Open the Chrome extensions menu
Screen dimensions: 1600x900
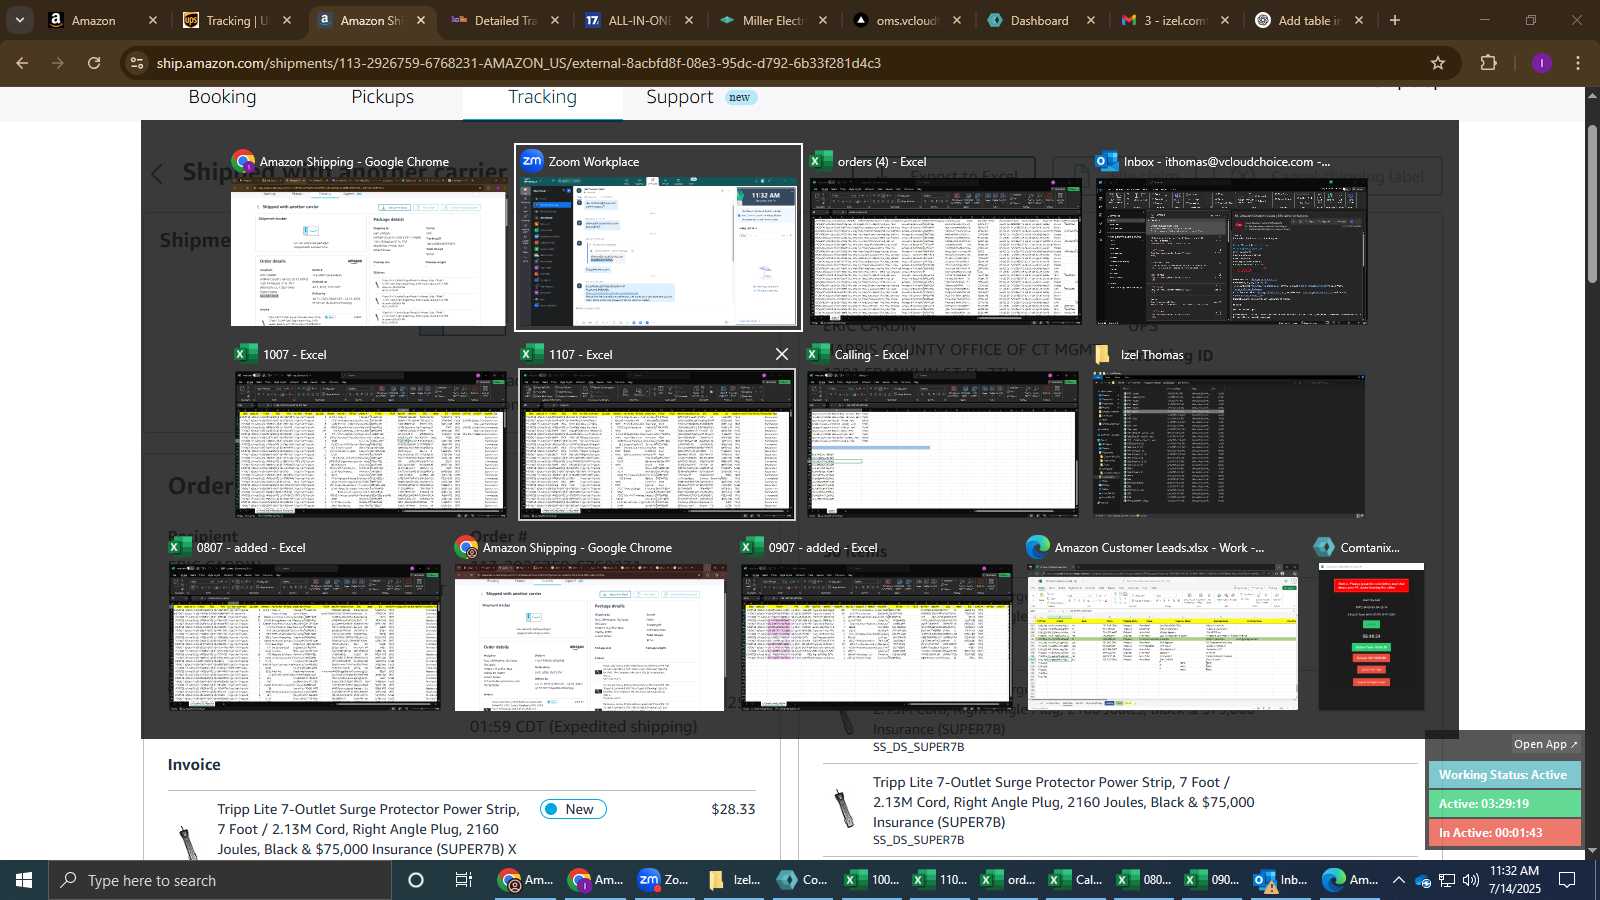[x=1488, y=63]
